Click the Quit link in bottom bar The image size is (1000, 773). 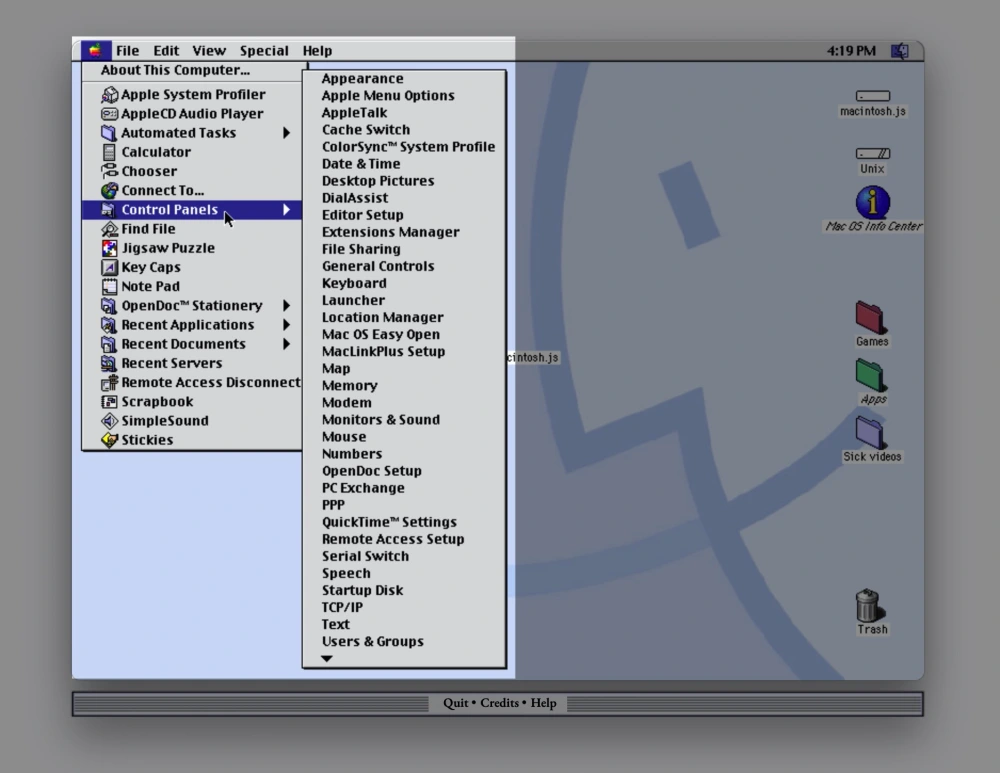[x=455, y=703]
